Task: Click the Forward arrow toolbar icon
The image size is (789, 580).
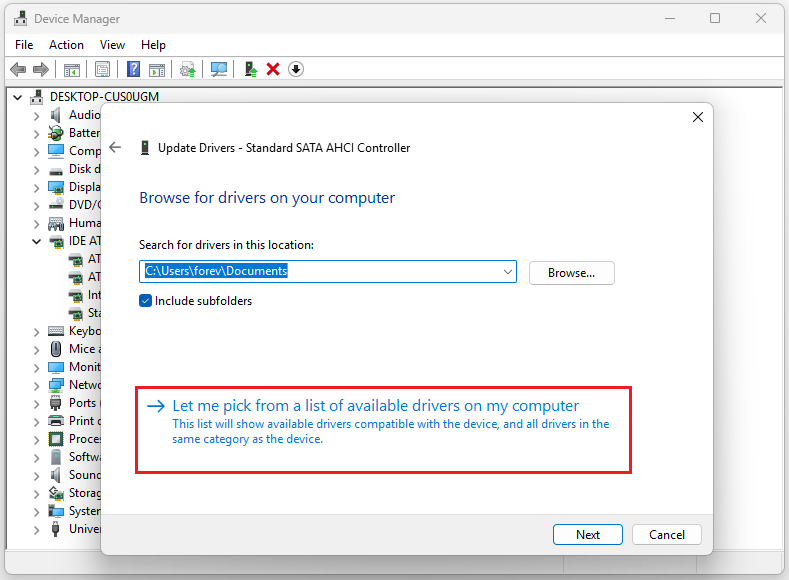Action: [x=41, y=69]
